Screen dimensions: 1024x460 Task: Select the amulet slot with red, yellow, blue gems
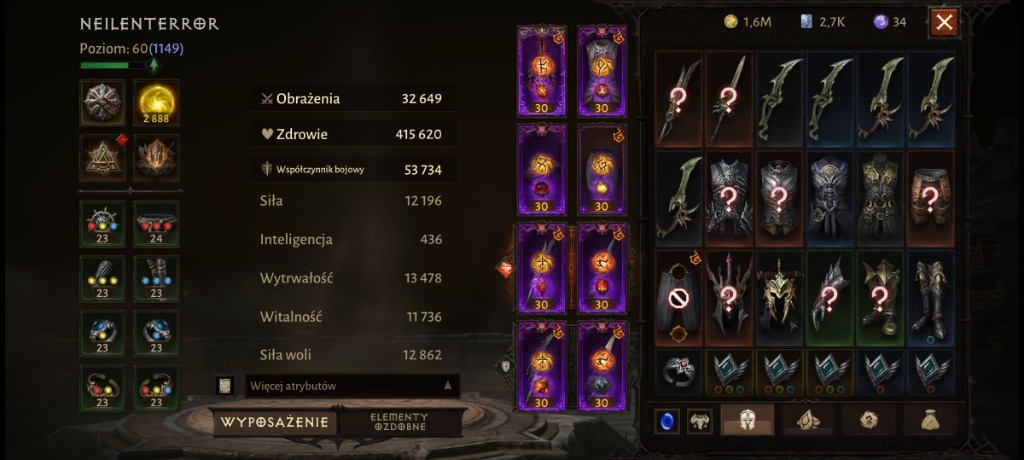tap(103, 224)
